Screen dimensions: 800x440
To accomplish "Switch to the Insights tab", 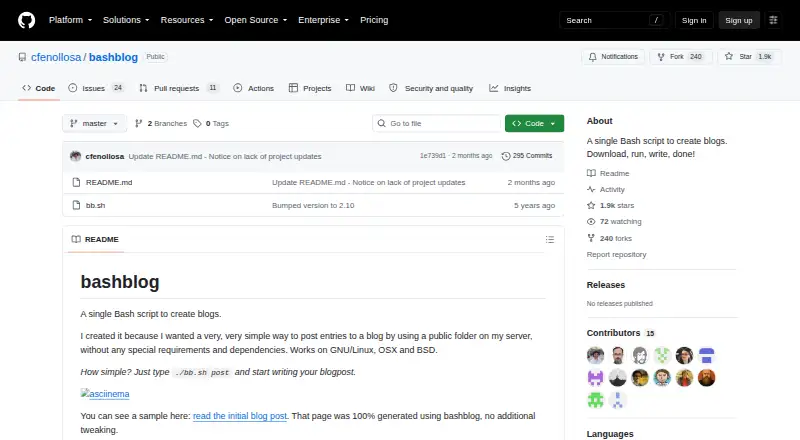I will click(510, 88).
